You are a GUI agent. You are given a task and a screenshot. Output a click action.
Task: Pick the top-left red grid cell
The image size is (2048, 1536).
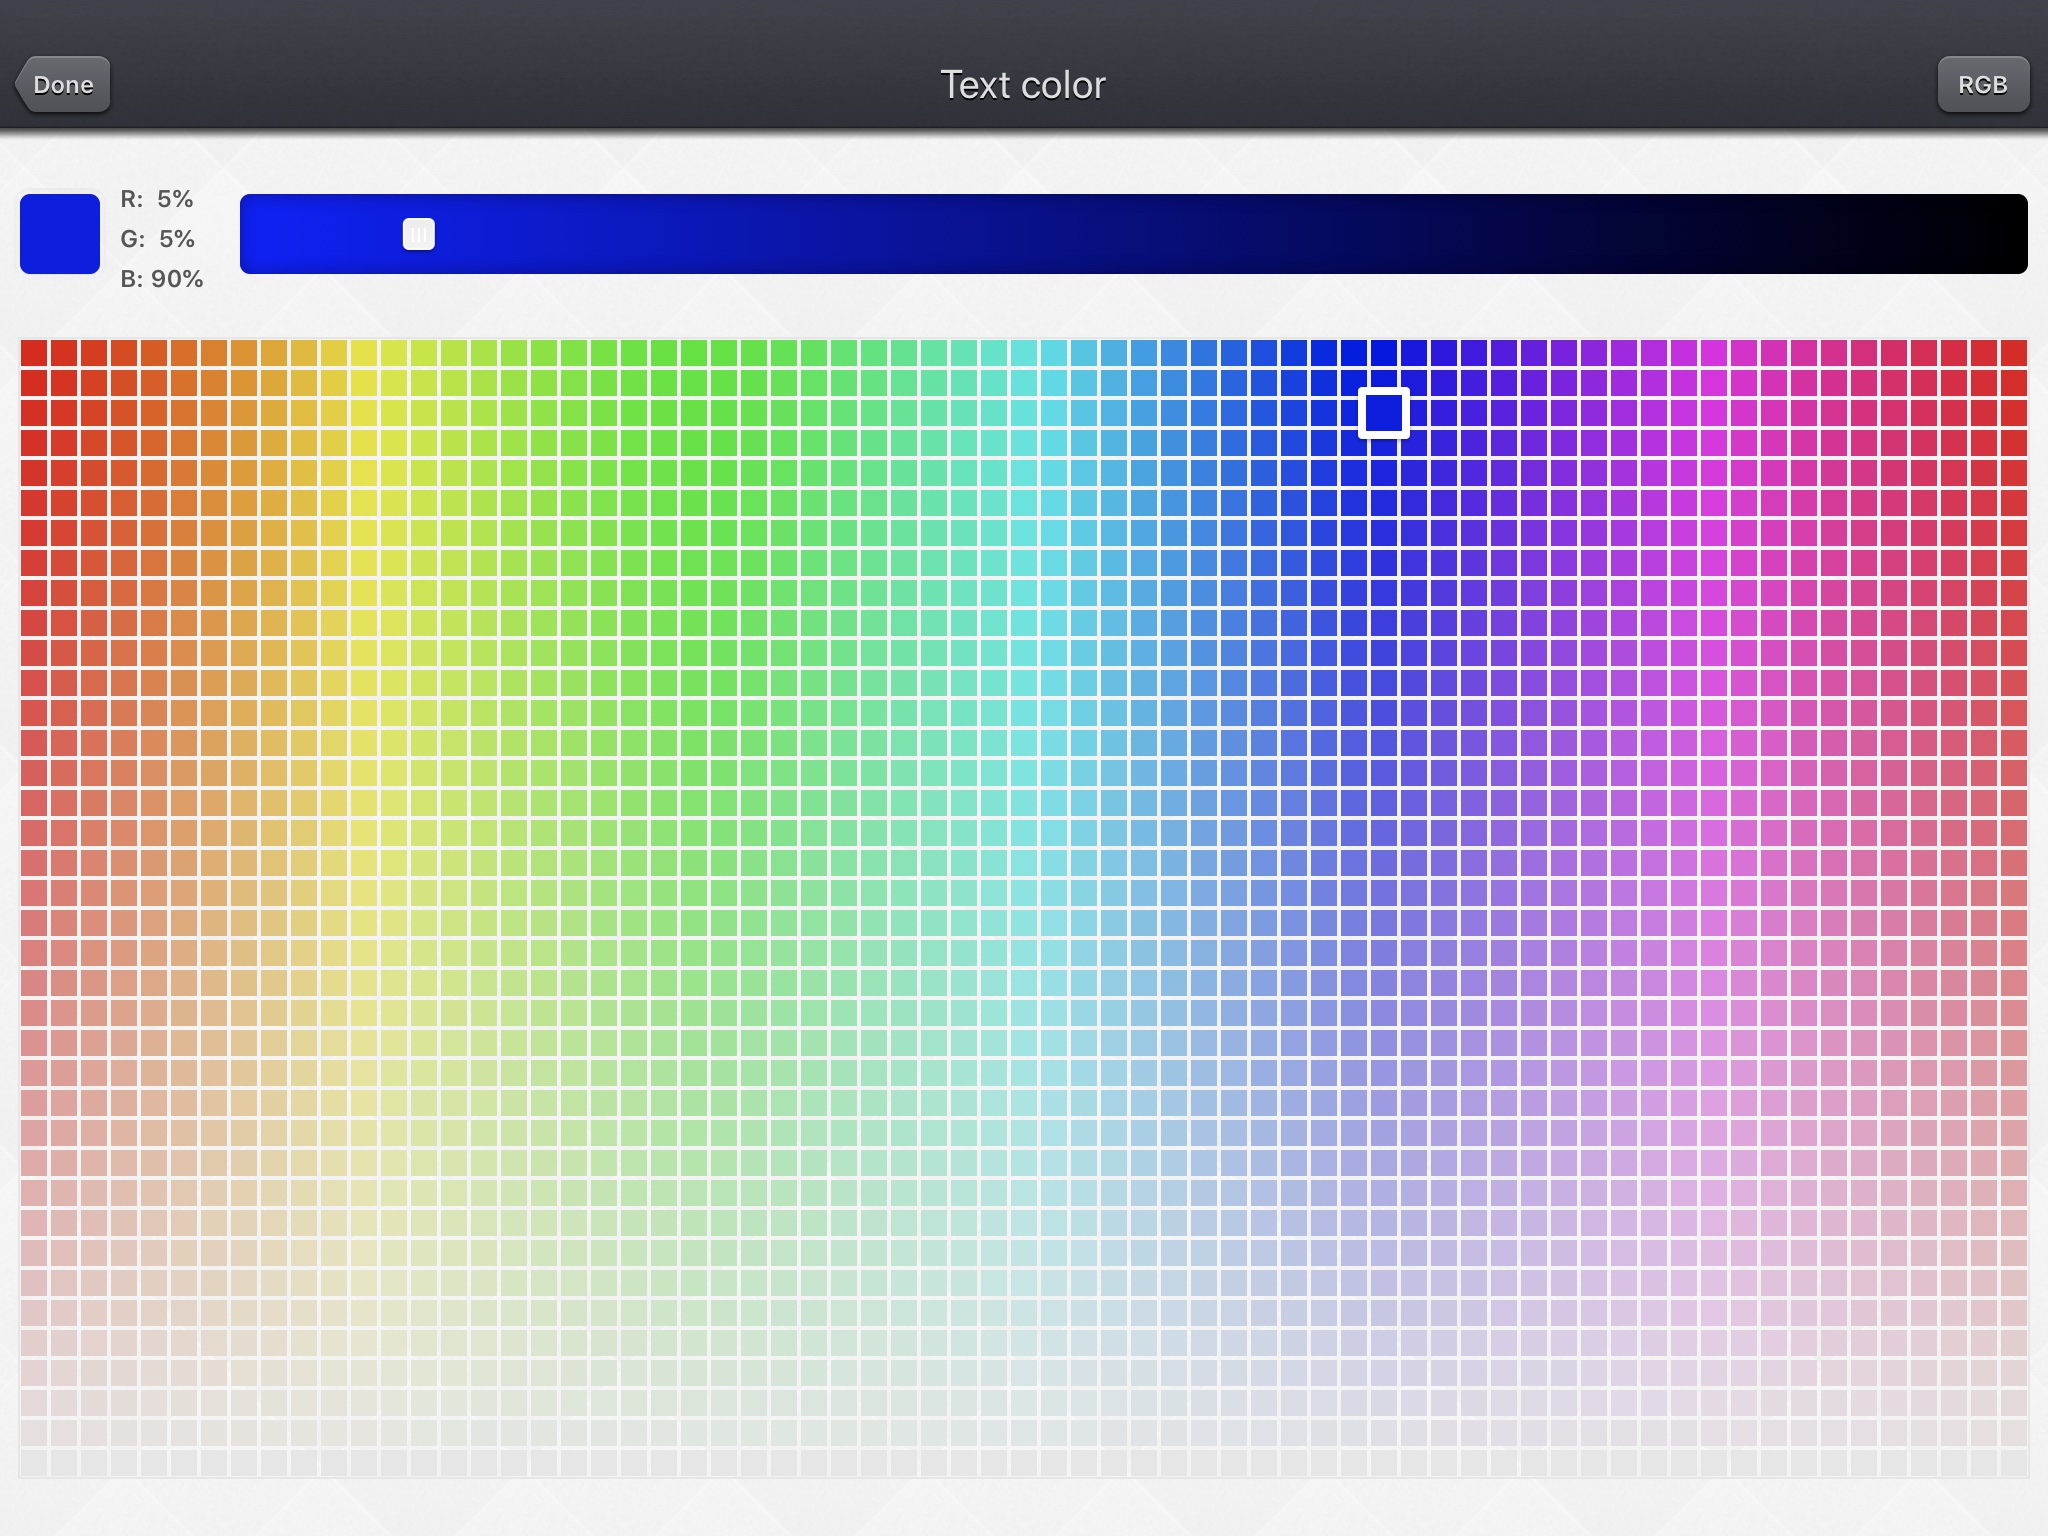tap(34, 353)
